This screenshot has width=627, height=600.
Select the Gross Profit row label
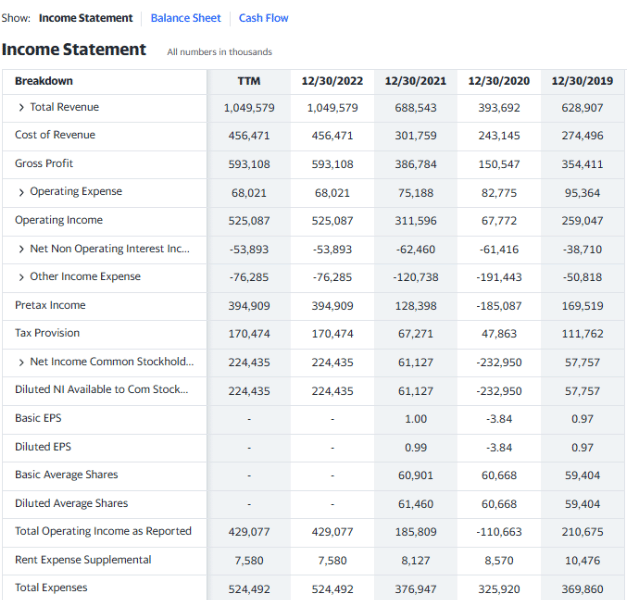pyautogui.click(x=44, y=163)
